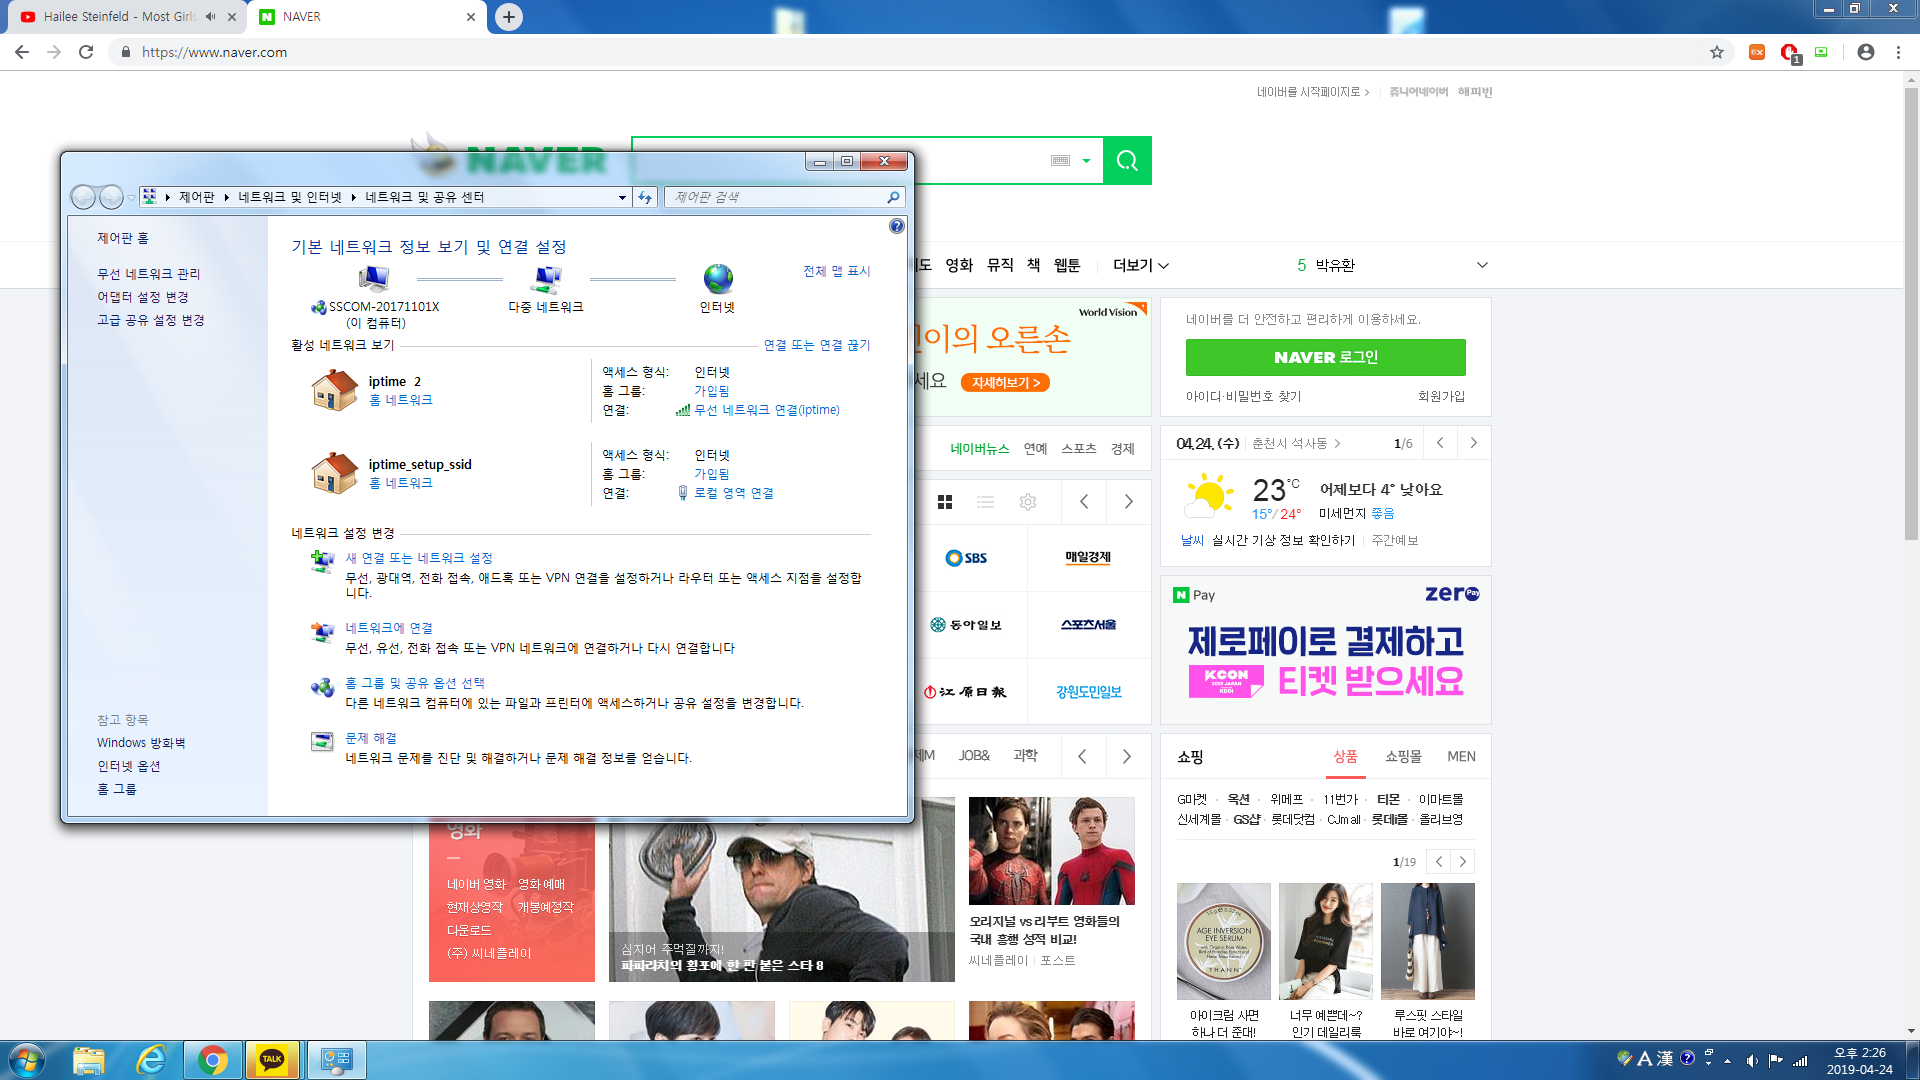Open 어댑터 설정 변경 link
The image size is (1920, 1080).
coord(143,297)
